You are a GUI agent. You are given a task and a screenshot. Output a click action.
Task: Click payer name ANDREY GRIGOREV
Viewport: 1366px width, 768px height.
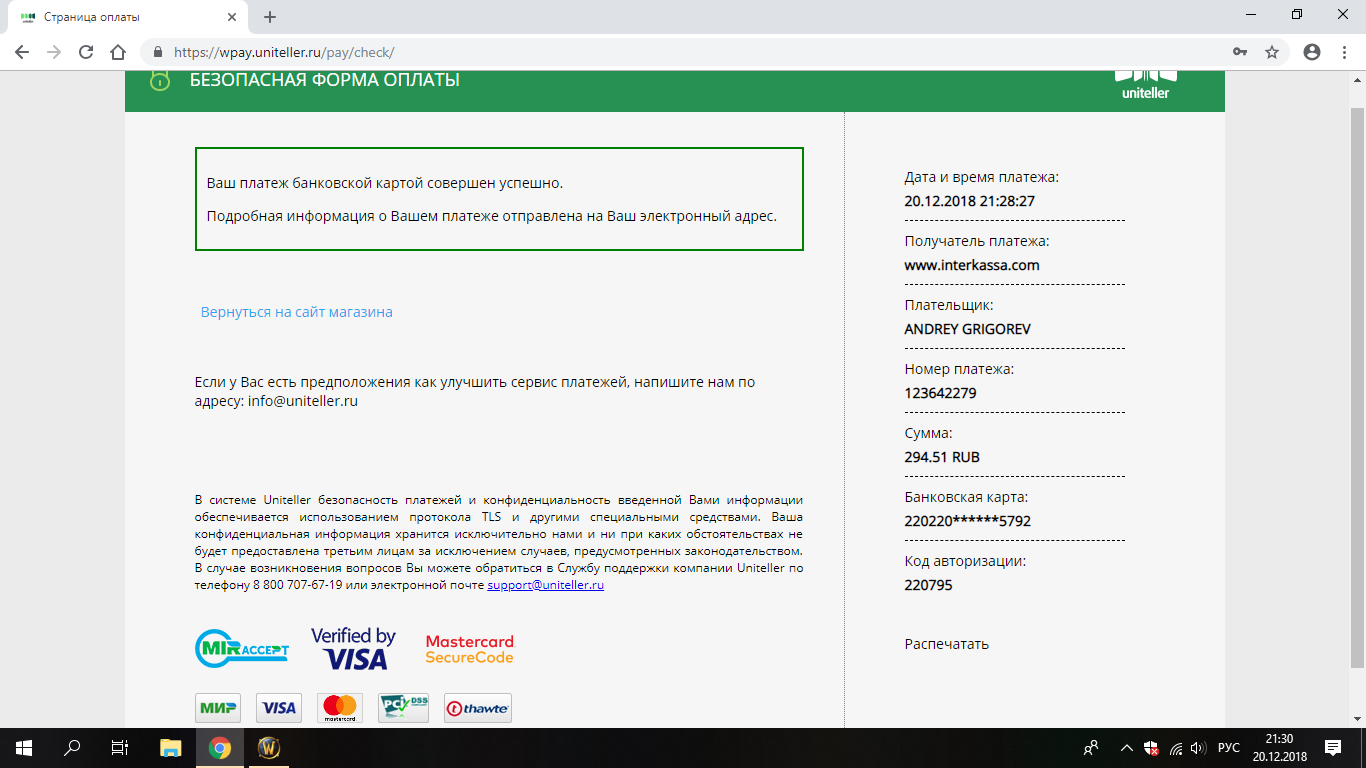967,329
